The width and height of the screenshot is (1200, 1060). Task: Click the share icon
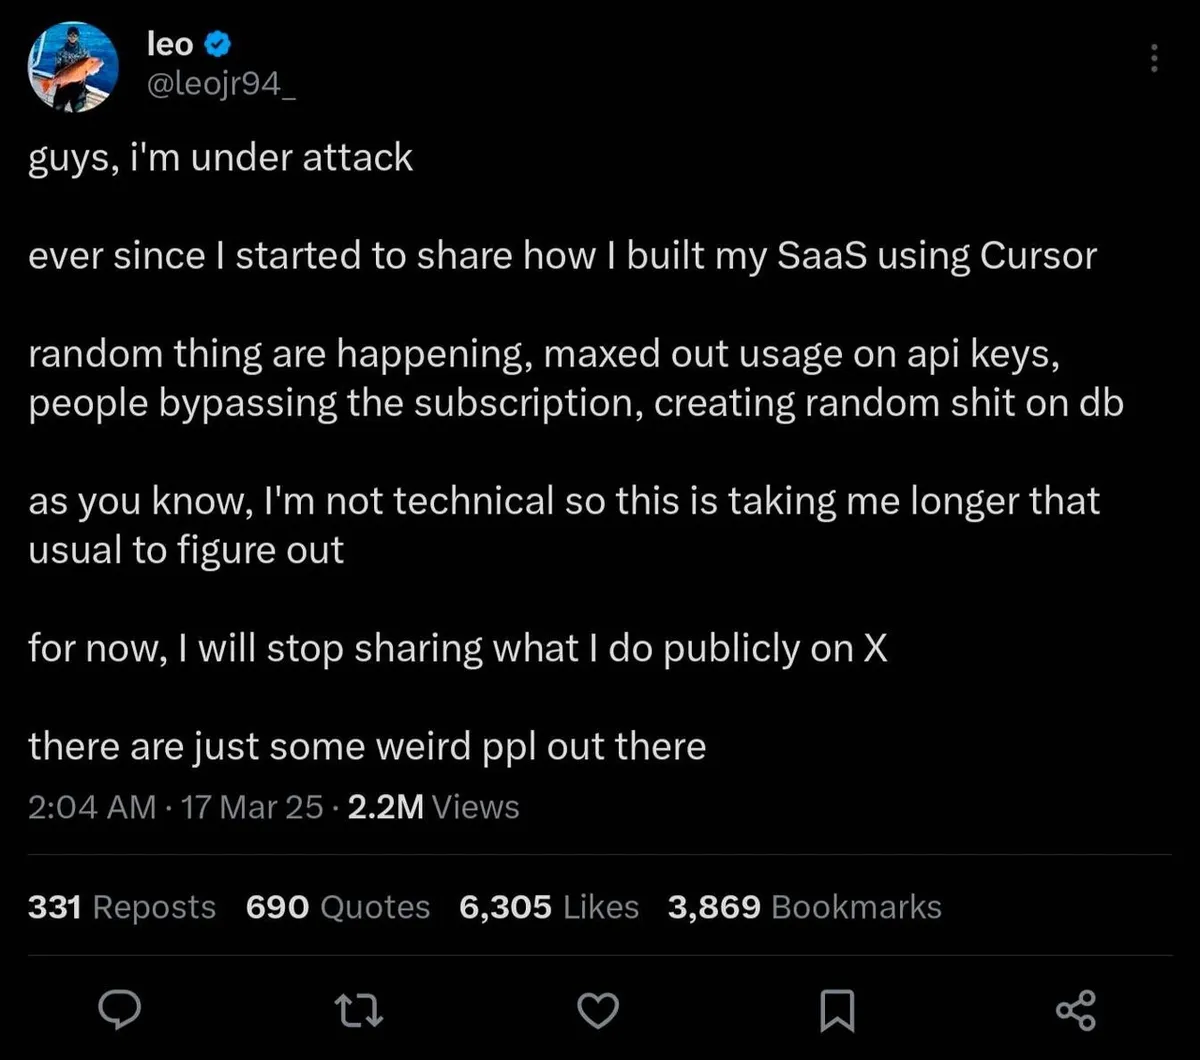1076,1009
